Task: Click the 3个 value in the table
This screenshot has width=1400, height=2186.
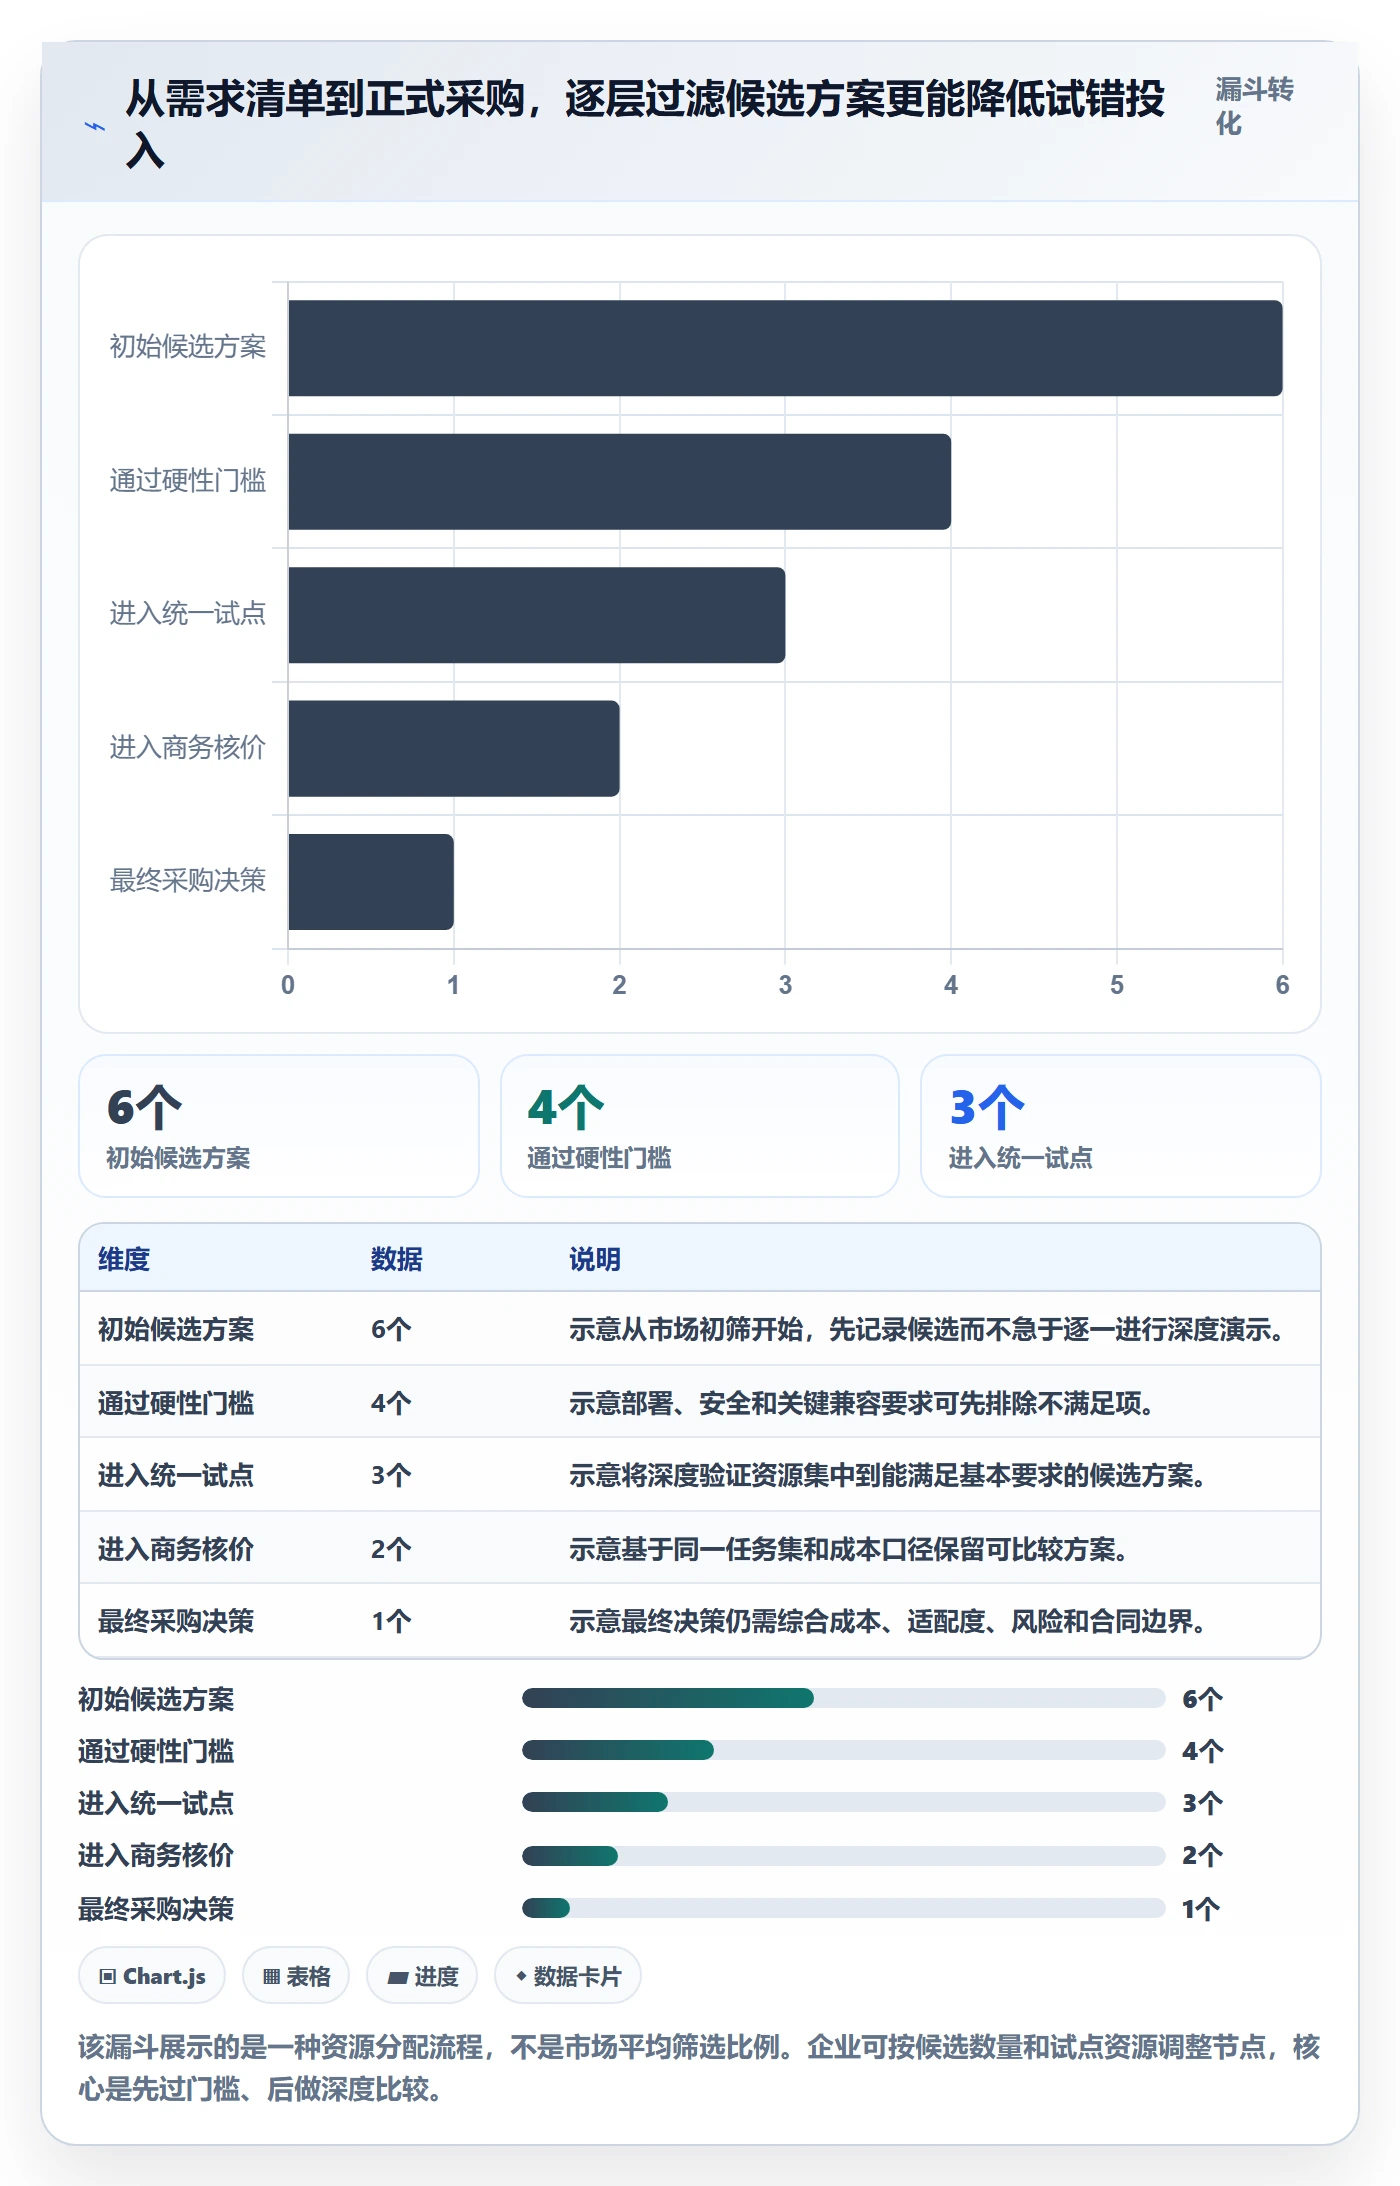Action: (391, 1475)
